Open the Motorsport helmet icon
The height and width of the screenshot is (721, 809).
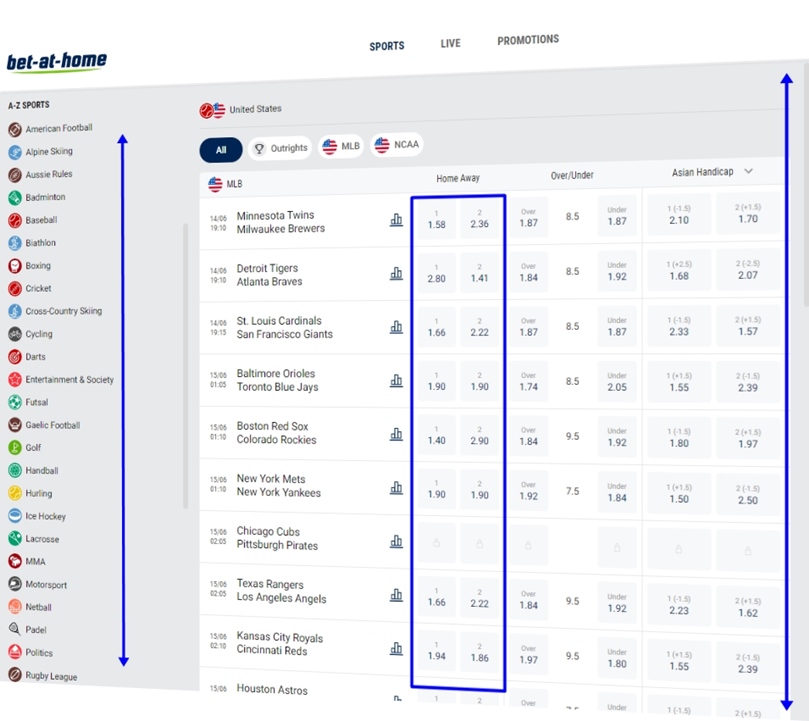pyautogui.click(x=15, y=584)
